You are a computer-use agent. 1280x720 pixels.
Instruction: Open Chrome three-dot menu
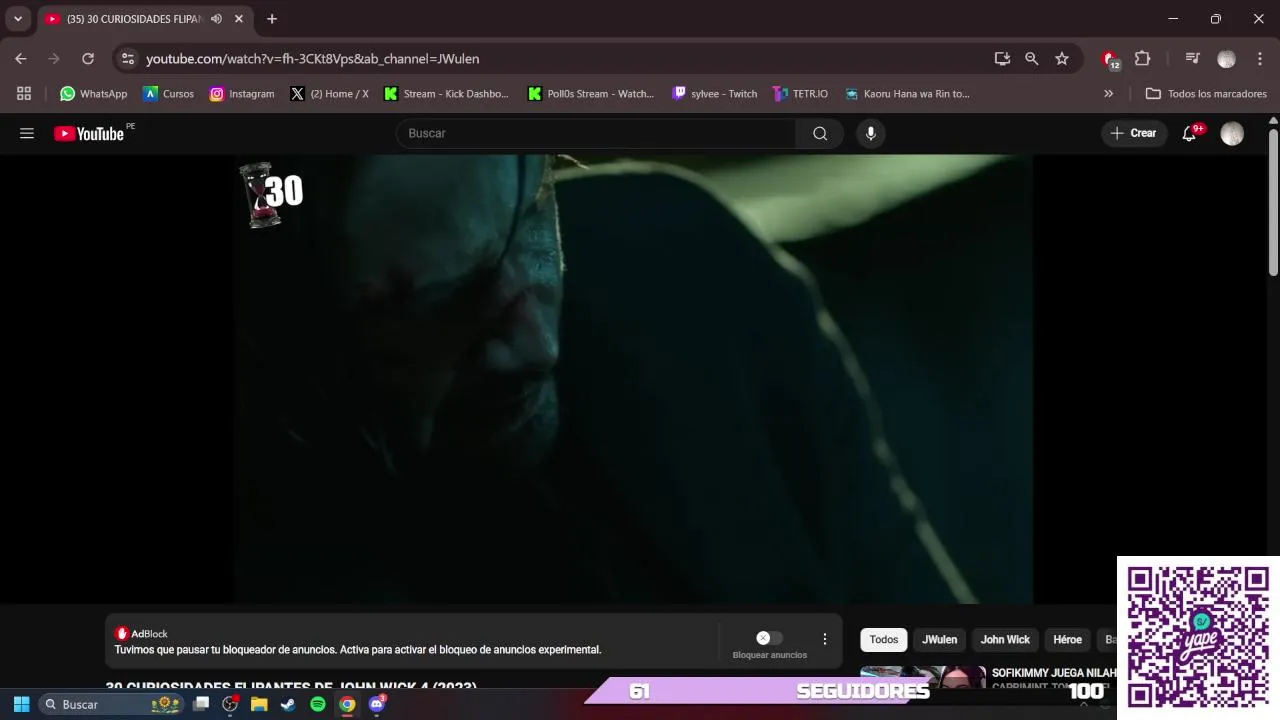1259,59
